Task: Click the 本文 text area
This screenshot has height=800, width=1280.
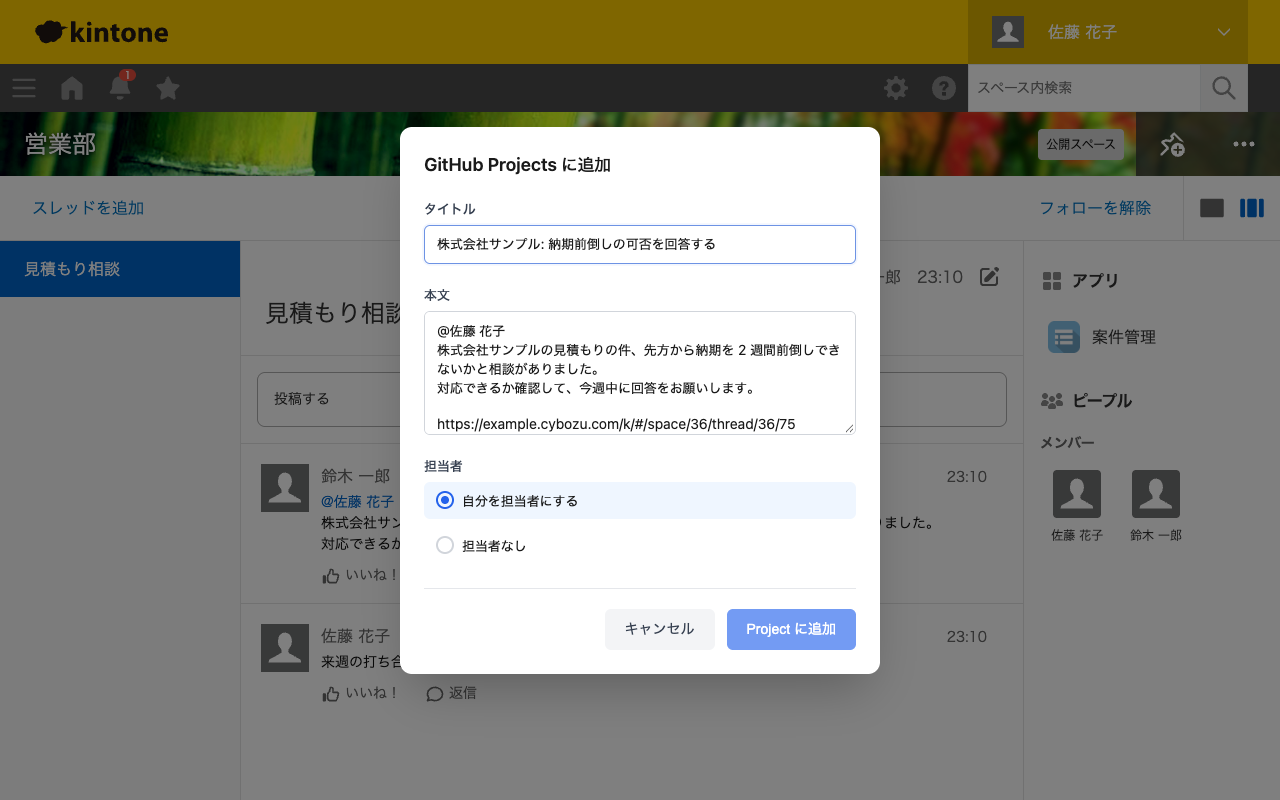Action: pyautogui.click(x=640, y=373)
